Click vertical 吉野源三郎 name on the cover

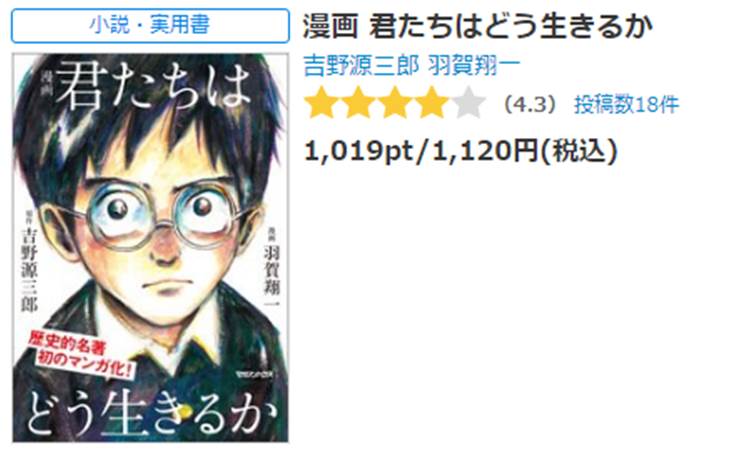[x=29, y=269]
